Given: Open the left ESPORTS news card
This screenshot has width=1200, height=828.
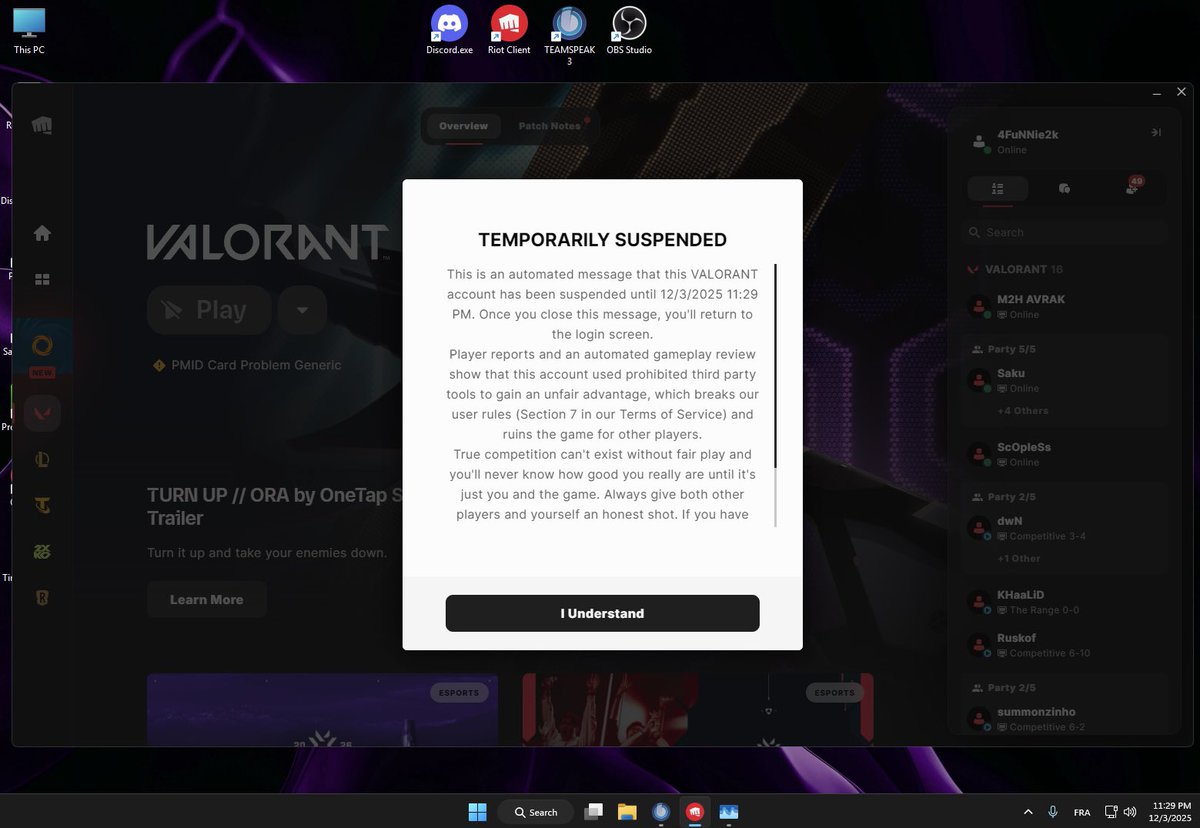Looking at the screenshot, I should point(322,709).
